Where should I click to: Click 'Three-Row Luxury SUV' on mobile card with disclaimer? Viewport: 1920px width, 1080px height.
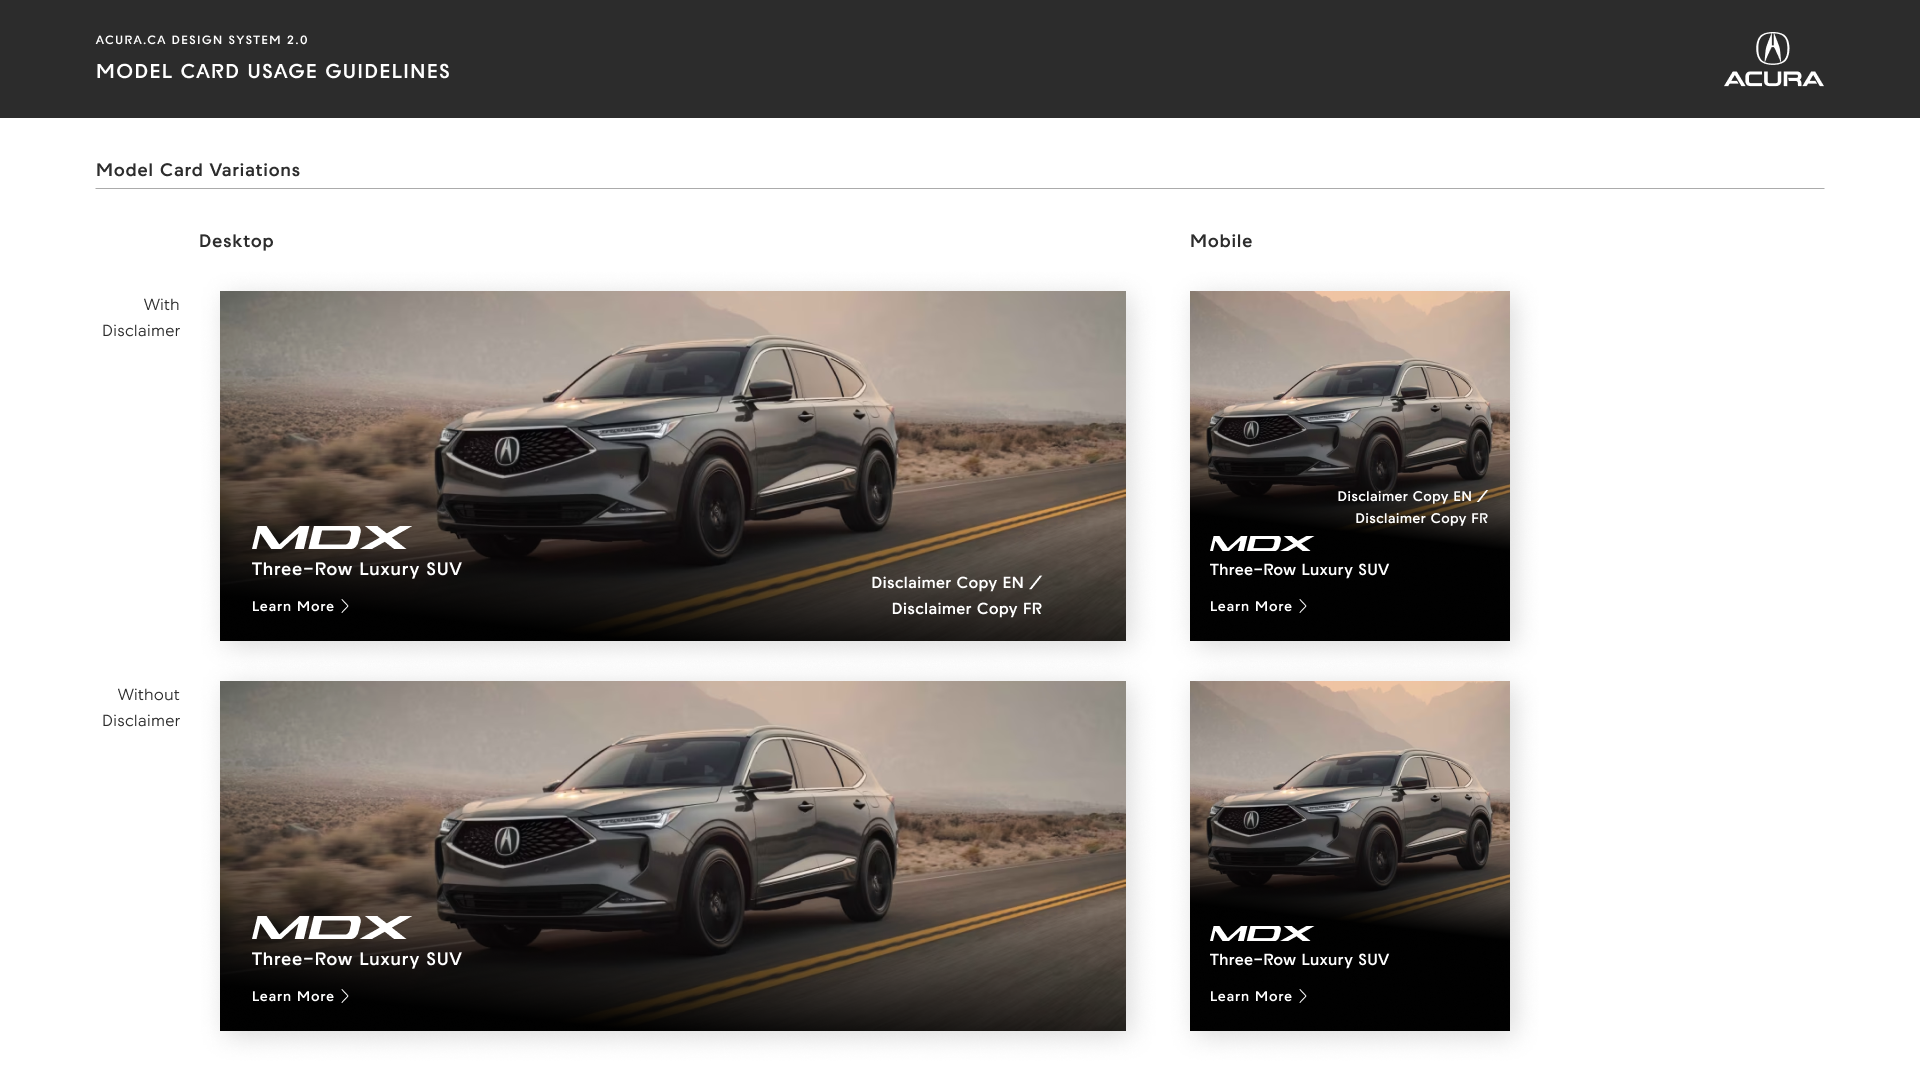(1299, 570)
